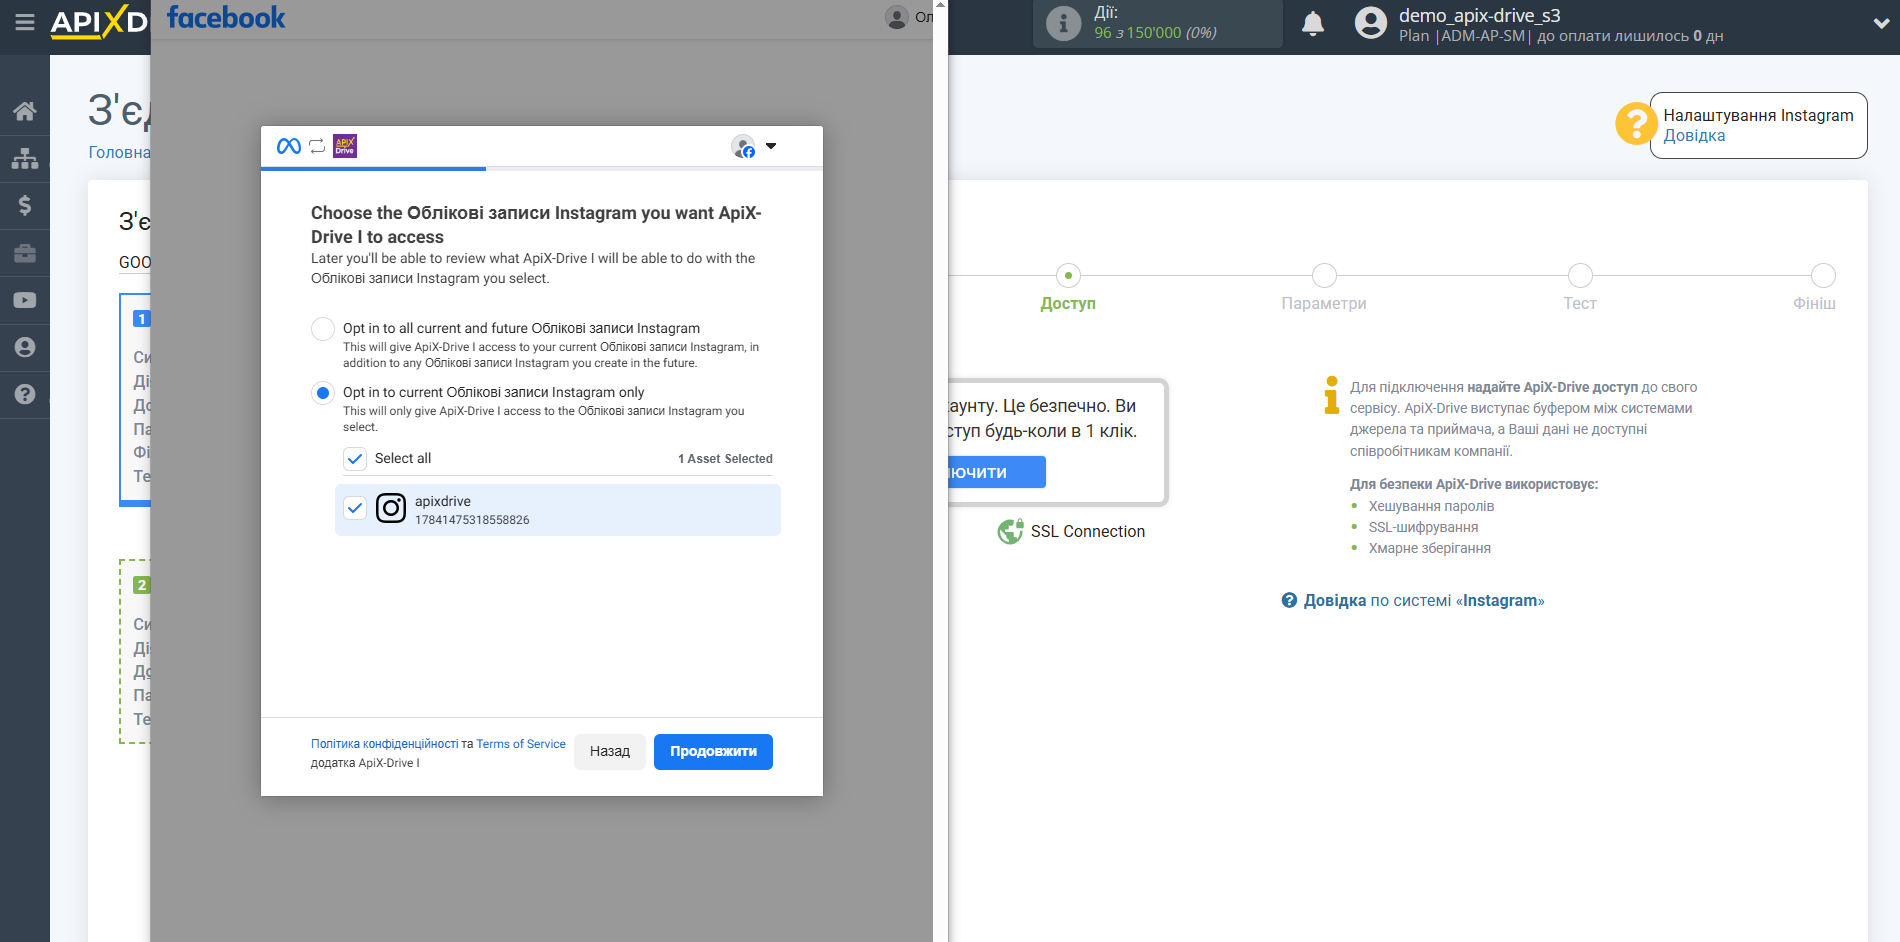Select opt in to all current and future accounts

(323, 329)
